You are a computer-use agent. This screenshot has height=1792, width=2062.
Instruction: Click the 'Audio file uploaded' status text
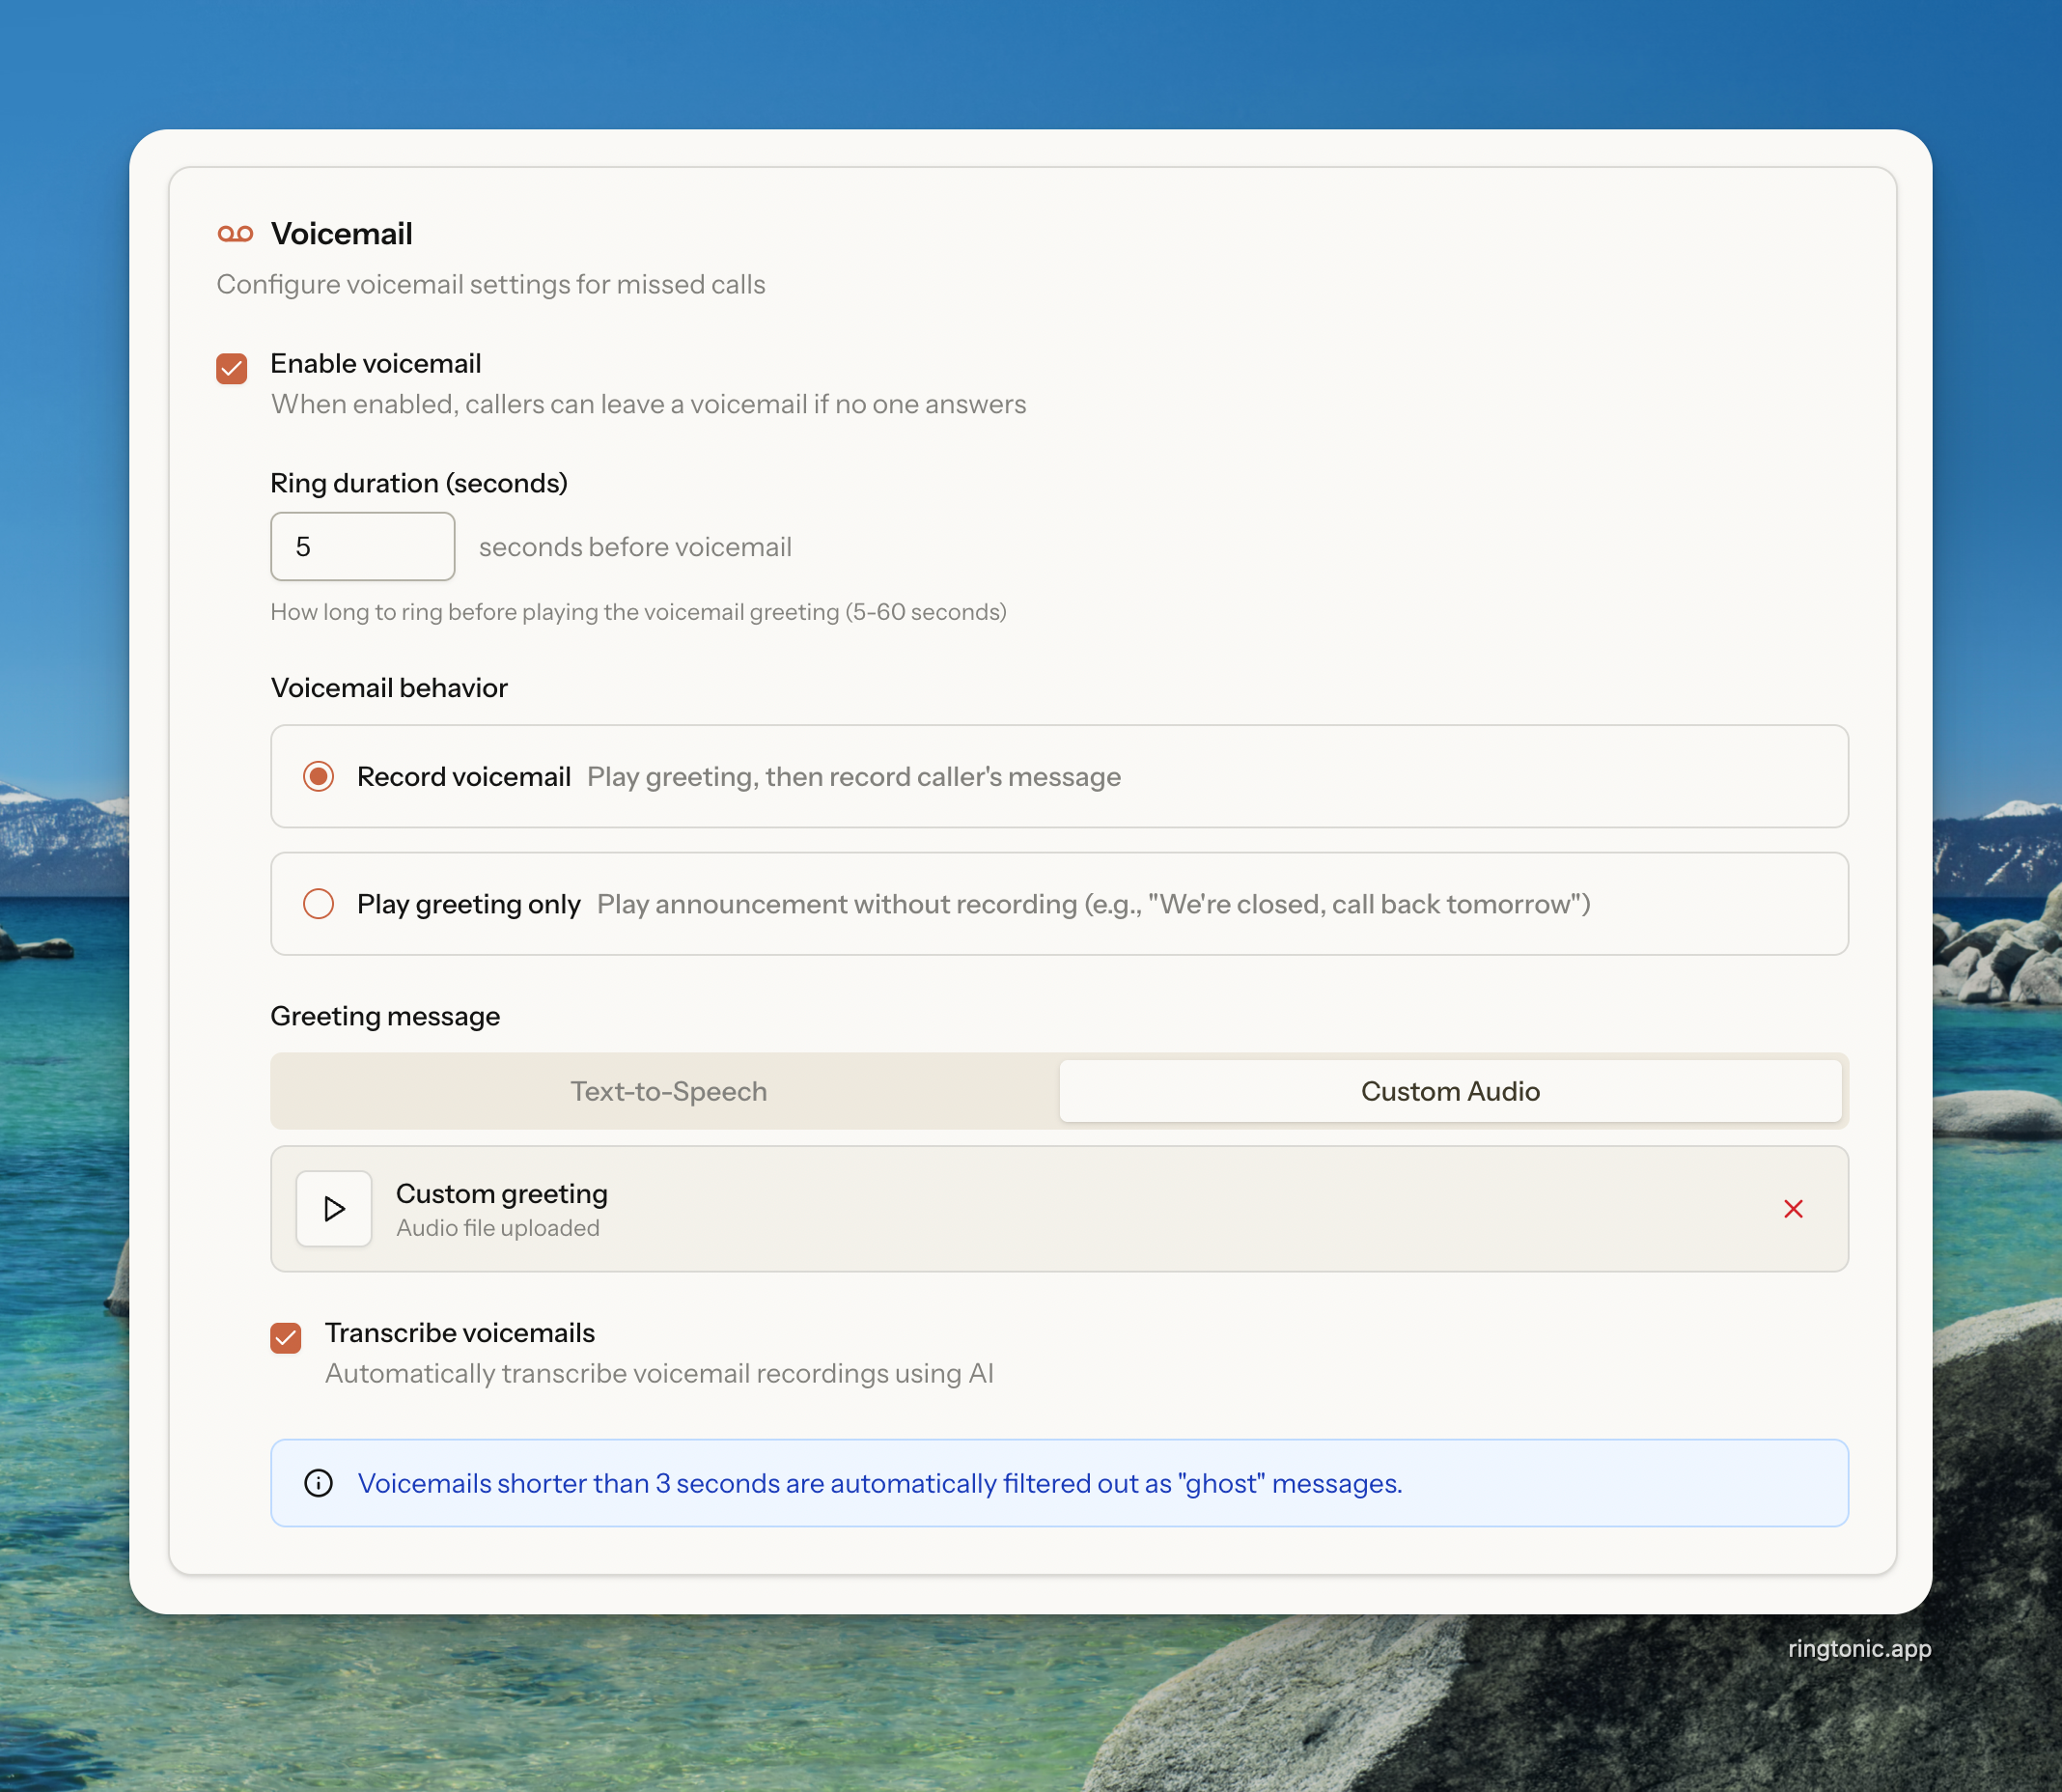[x=497, y=1228]
